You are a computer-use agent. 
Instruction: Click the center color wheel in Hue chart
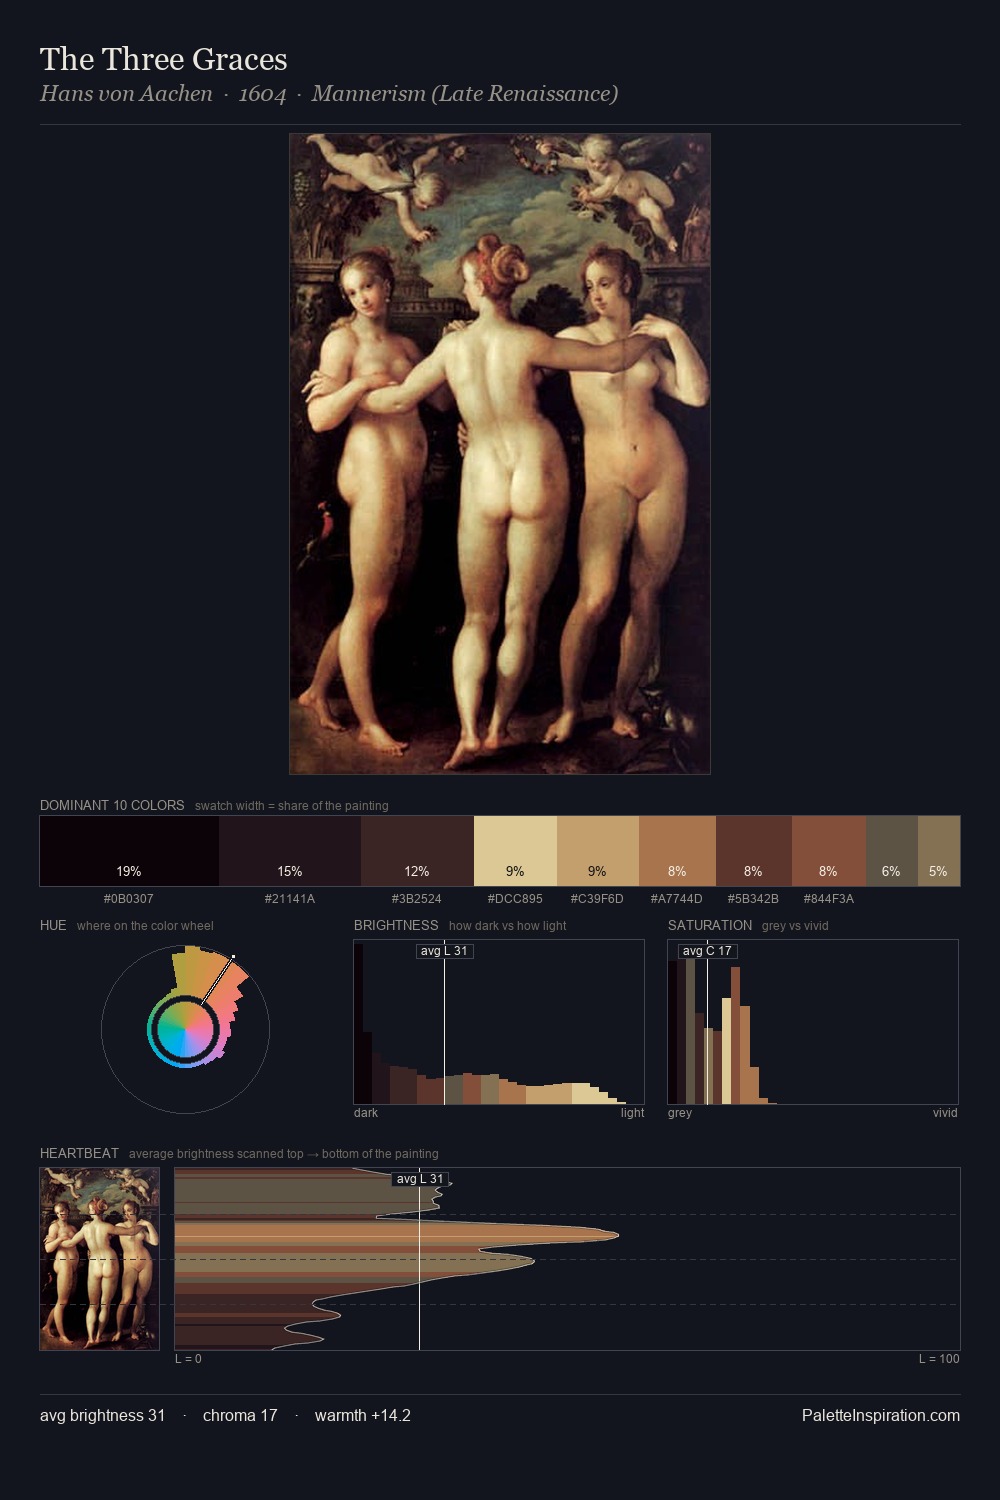click(185, 1029)
